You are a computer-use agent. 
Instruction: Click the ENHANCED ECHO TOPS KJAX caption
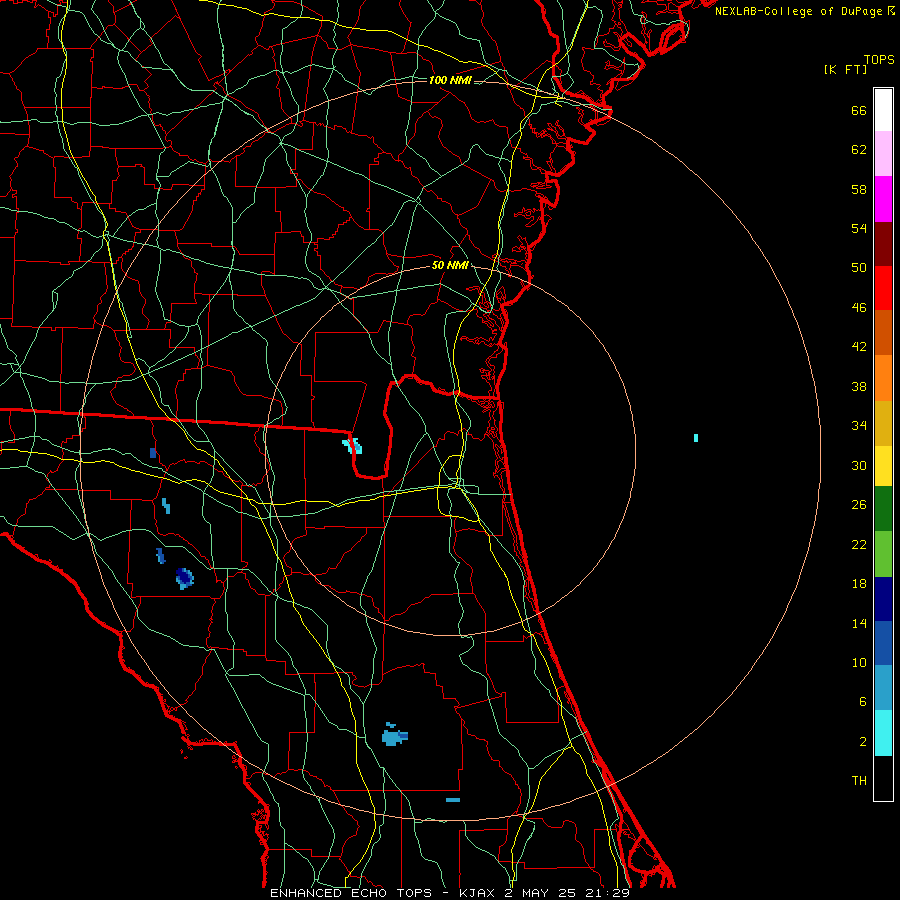[x=450, y=893]
